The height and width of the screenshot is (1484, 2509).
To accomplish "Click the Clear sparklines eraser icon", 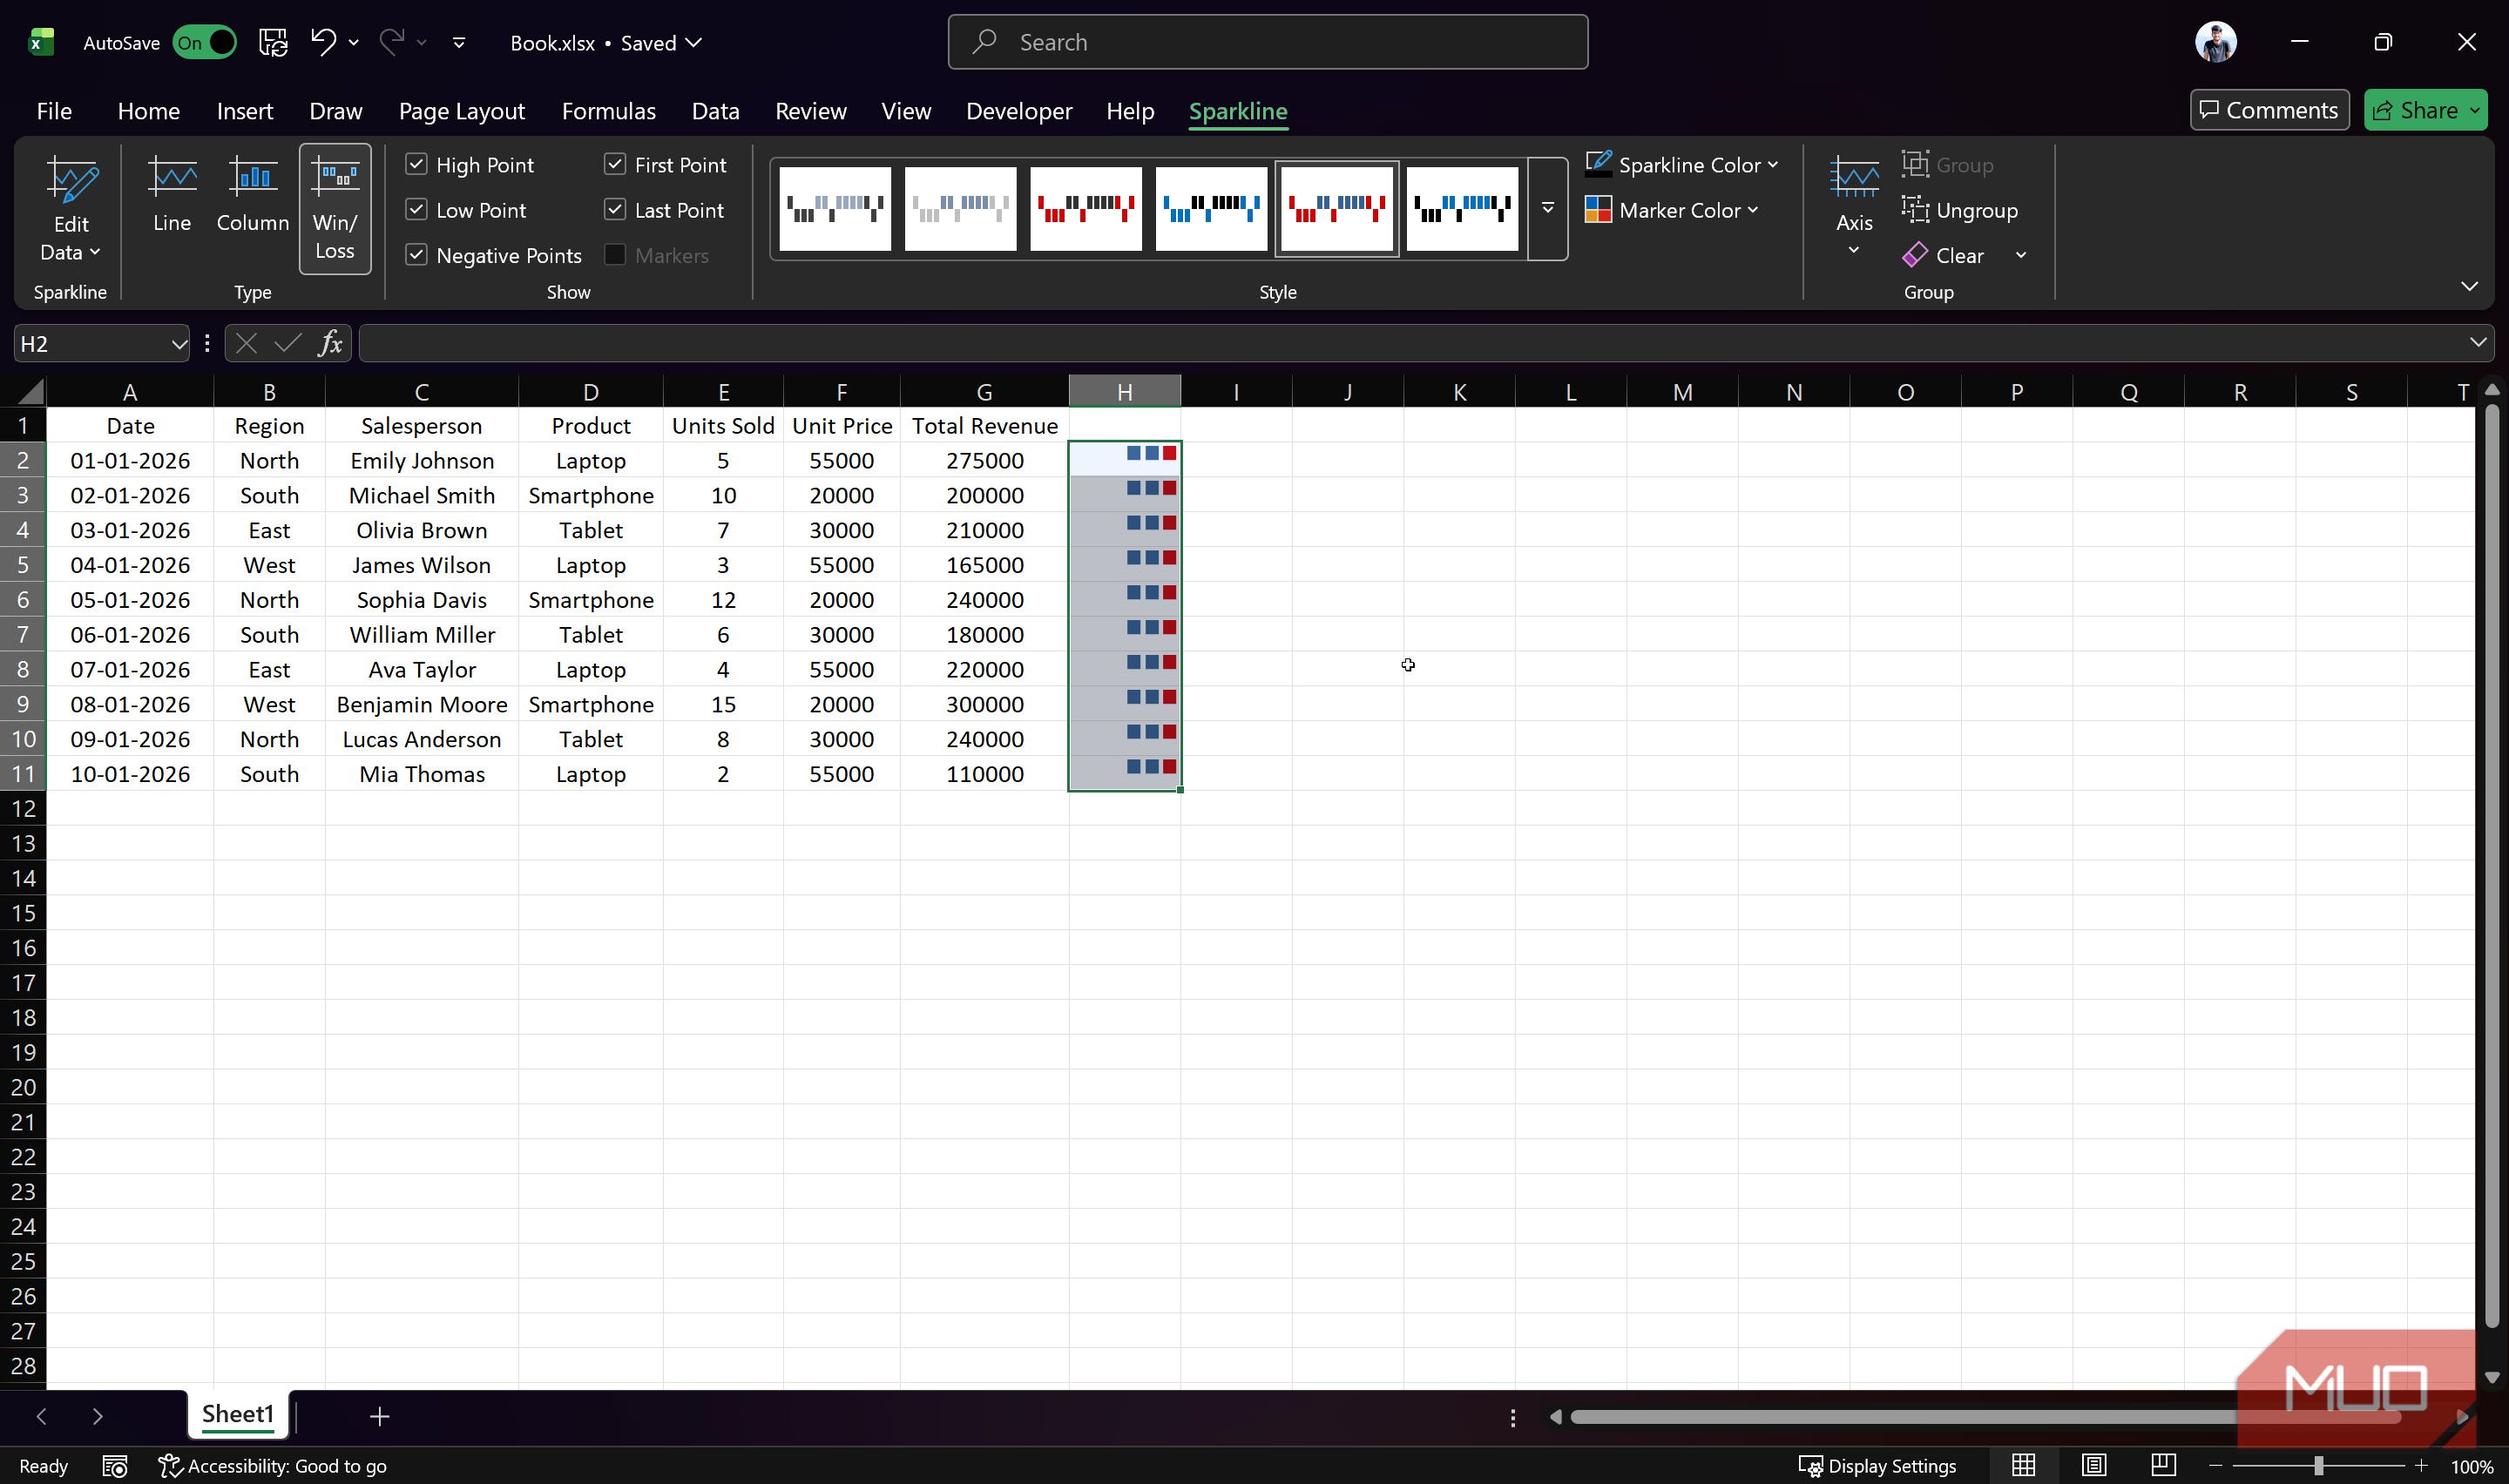I will click(x=1915, y=256).
